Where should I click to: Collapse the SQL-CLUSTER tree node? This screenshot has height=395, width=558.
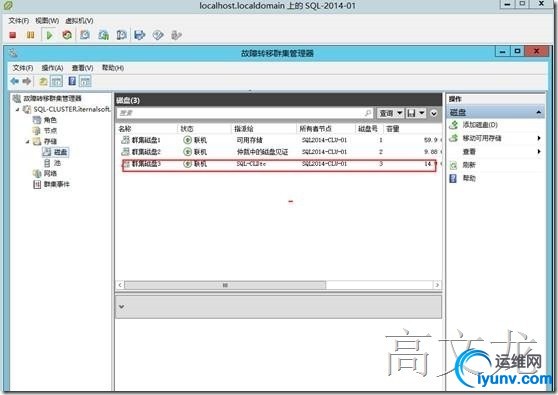click(x=18, y=109)
